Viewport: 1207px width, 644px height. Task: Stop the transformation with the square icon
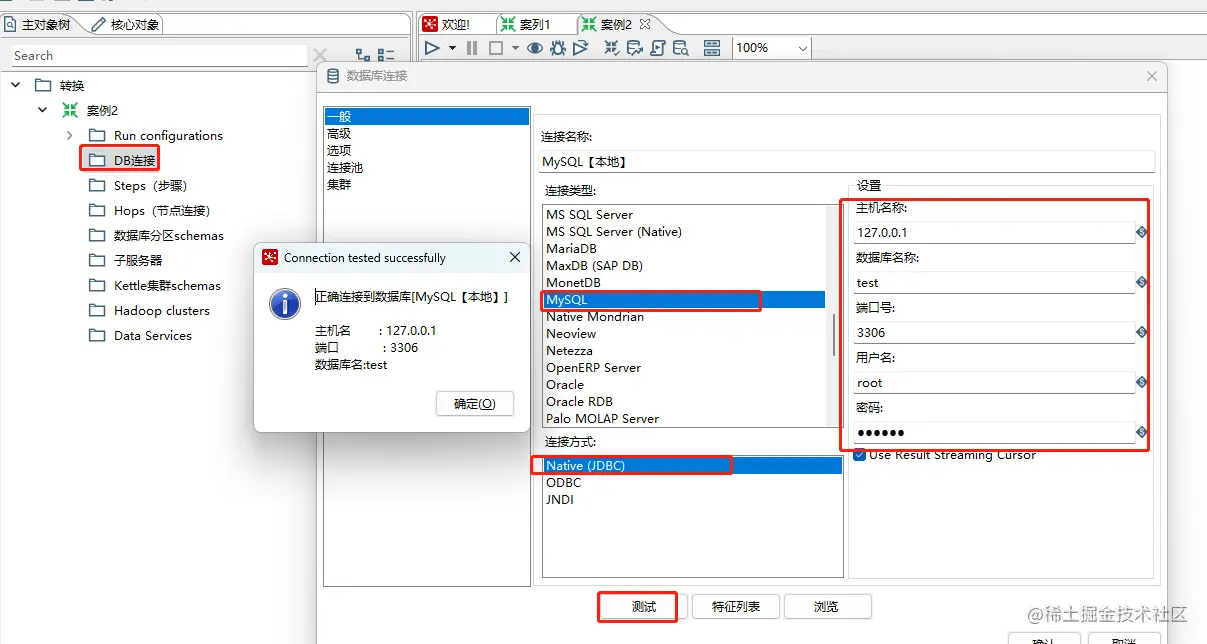(495, 48)
